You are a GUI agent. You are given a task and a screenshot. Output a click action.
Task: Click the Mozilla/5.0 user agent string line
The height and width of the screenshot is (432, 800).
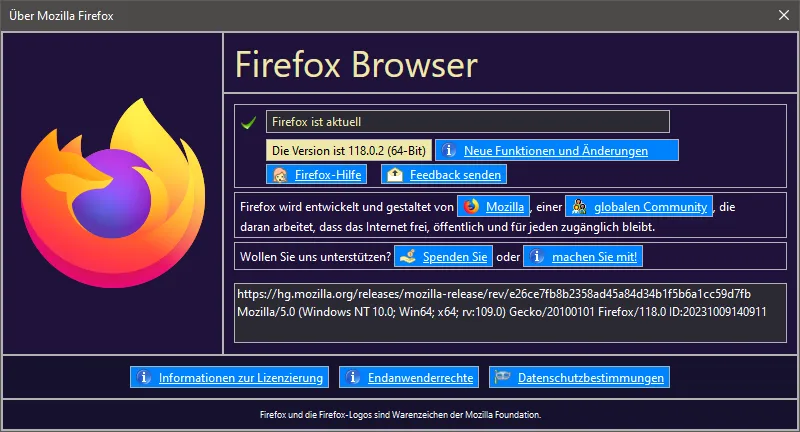click(502, 312)
